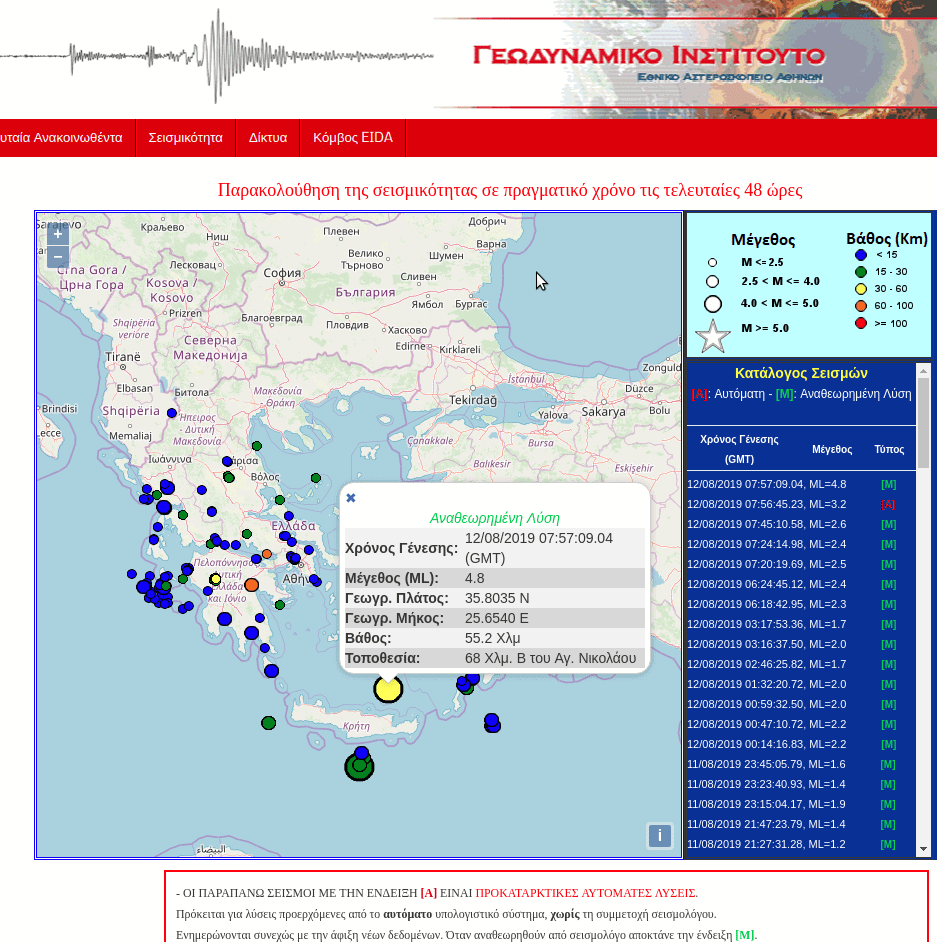
Task: Select the orange earthquake marker in Peloponnese
Action: pos(252,584)
